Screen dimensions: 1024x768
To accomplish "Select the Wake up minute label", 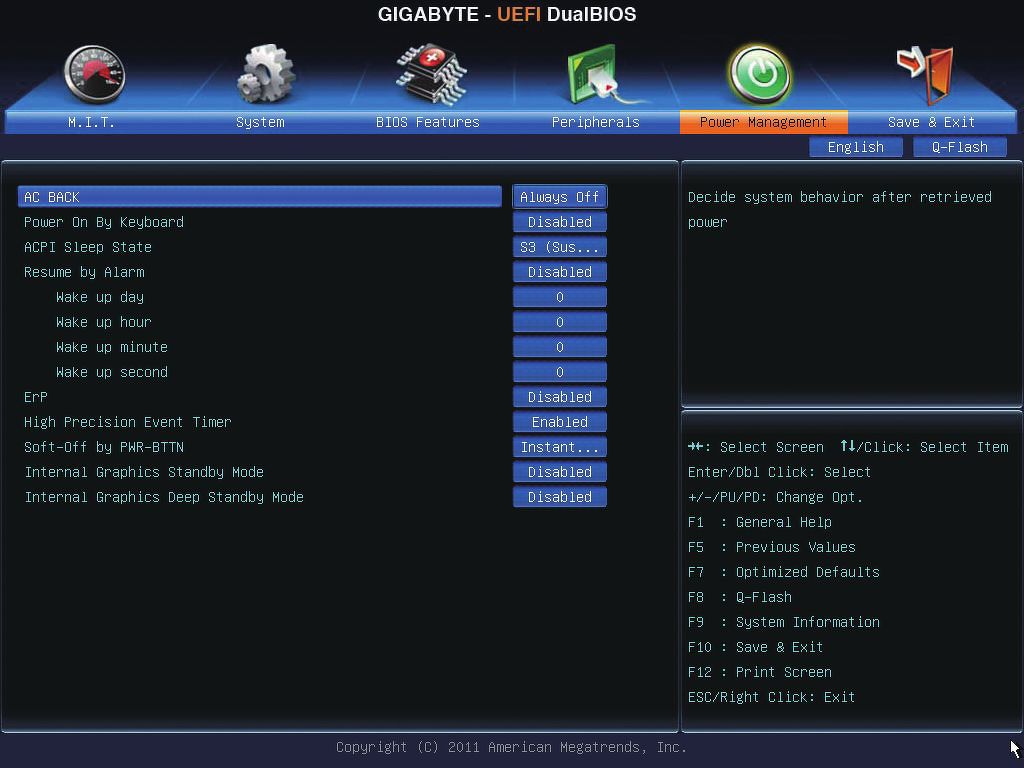I will (112, 347).
